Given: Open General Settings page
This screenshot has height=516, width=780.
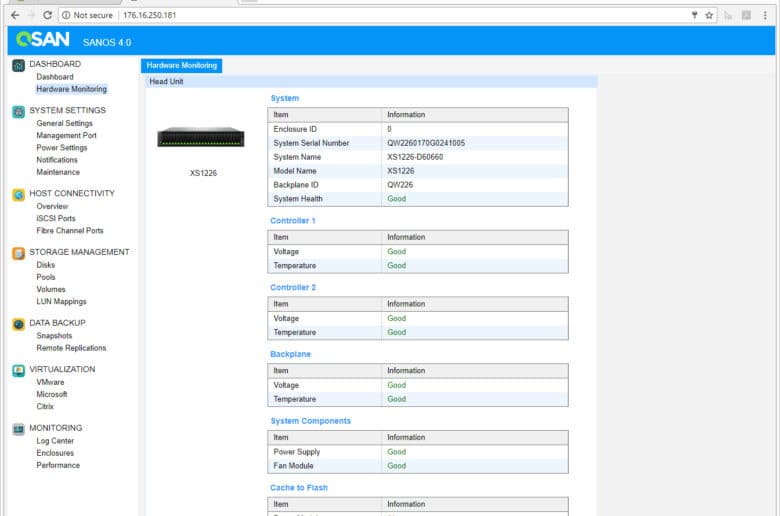Looking at the screenshot, I should (64, 123).
